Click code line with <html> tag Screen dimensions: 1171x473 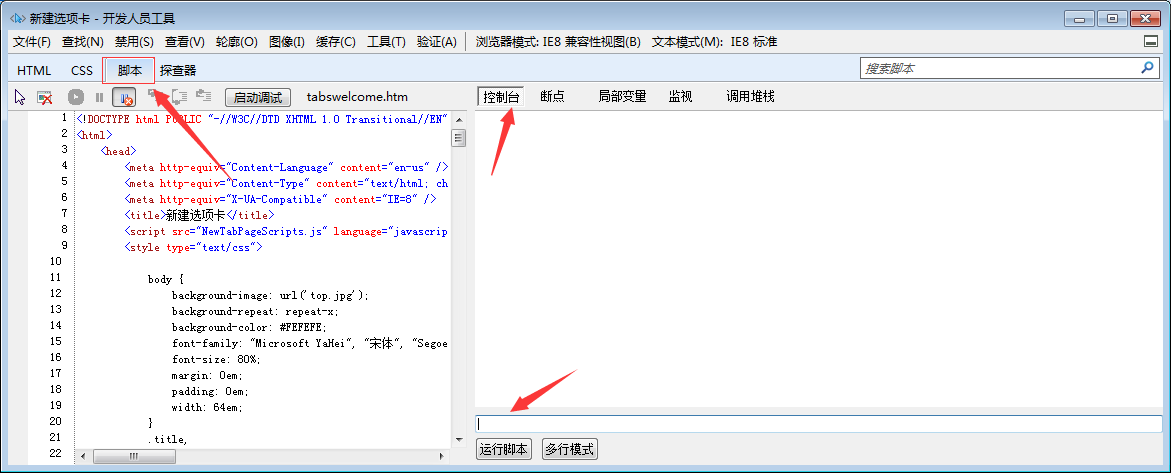95,135
